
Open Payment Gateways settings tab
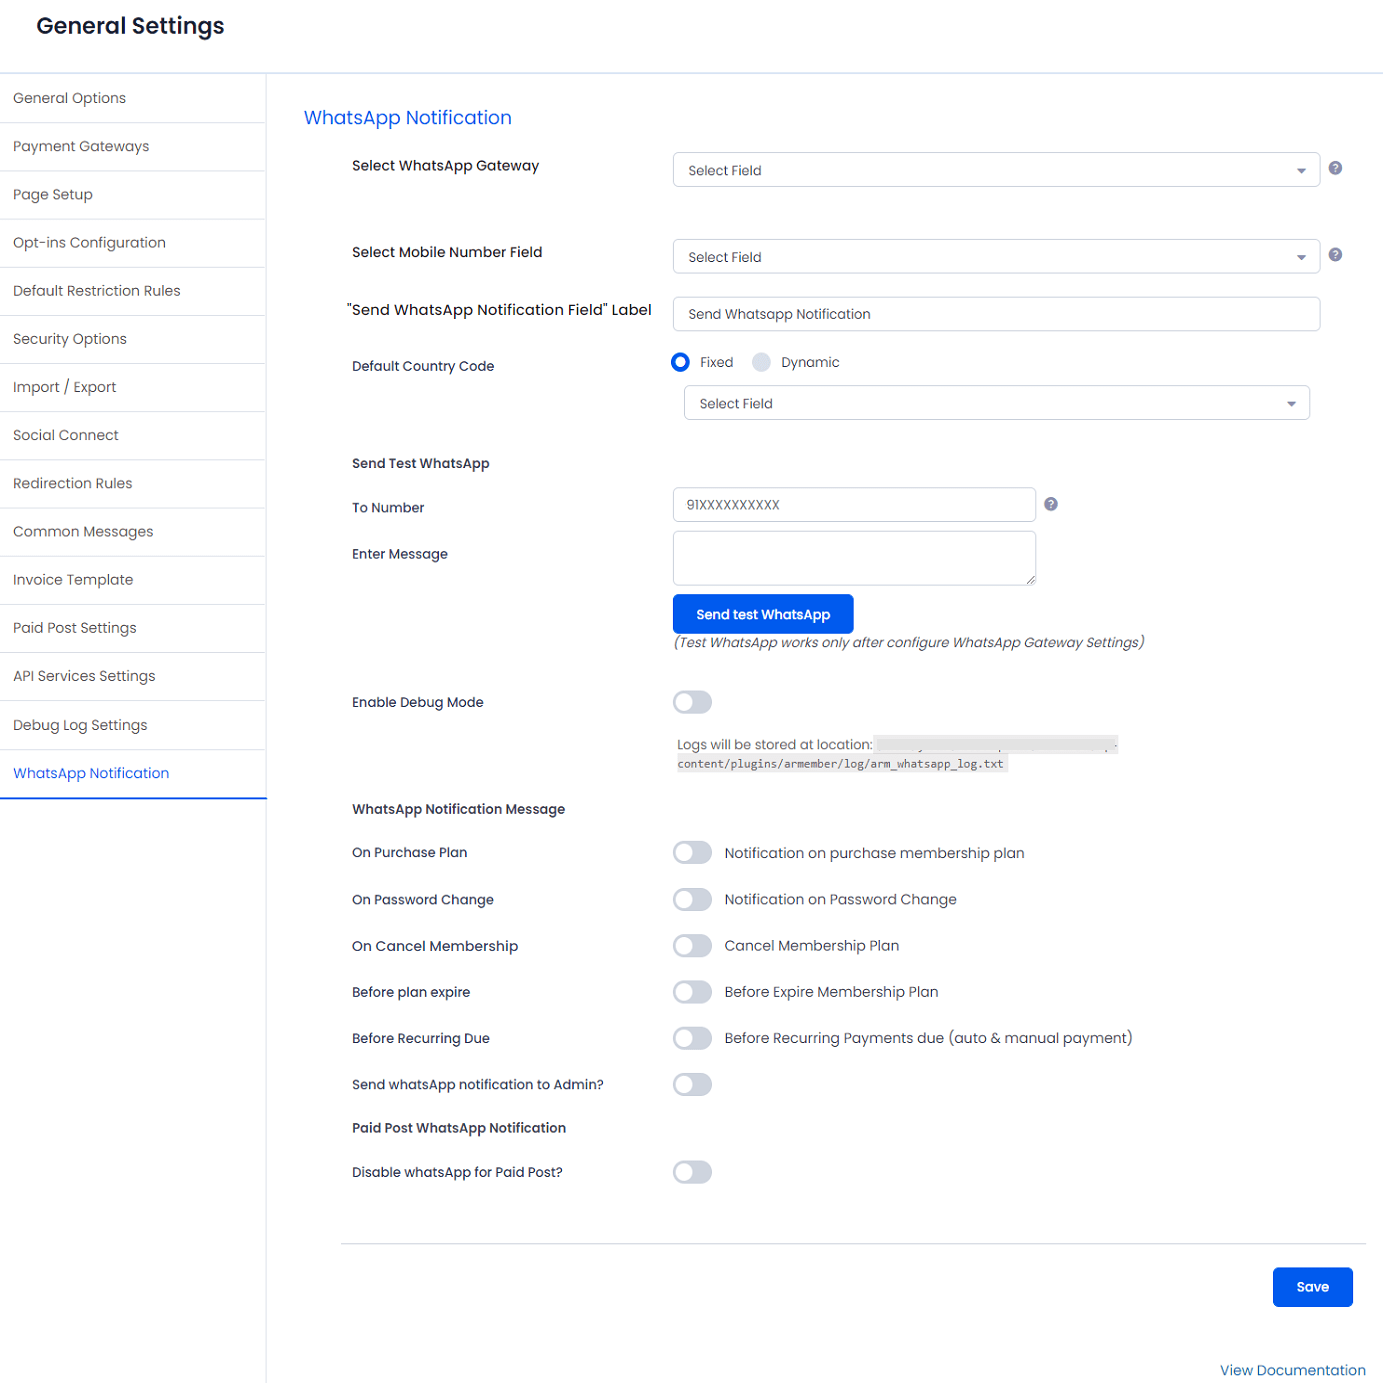133,146
